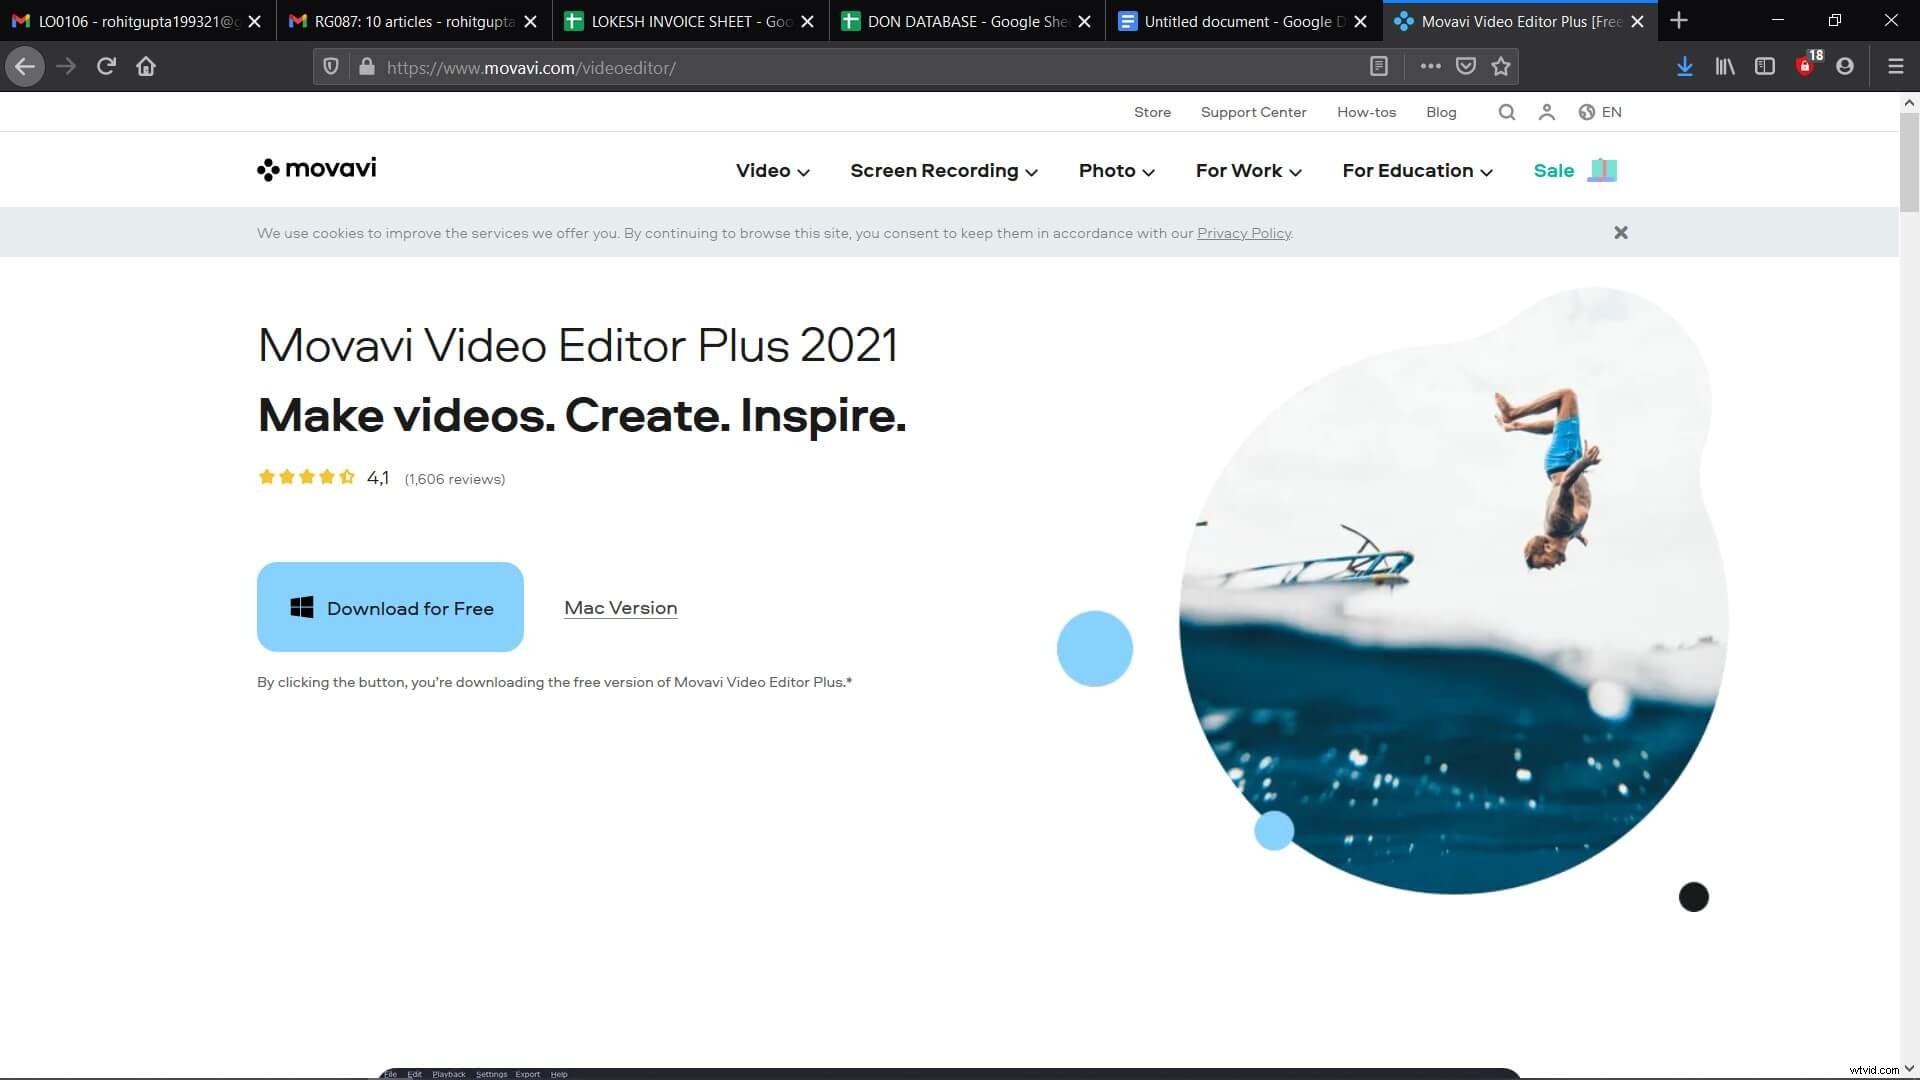Toggle reader view in the address bar
The image size is (1920, 1080).
tap(1379, 66)
